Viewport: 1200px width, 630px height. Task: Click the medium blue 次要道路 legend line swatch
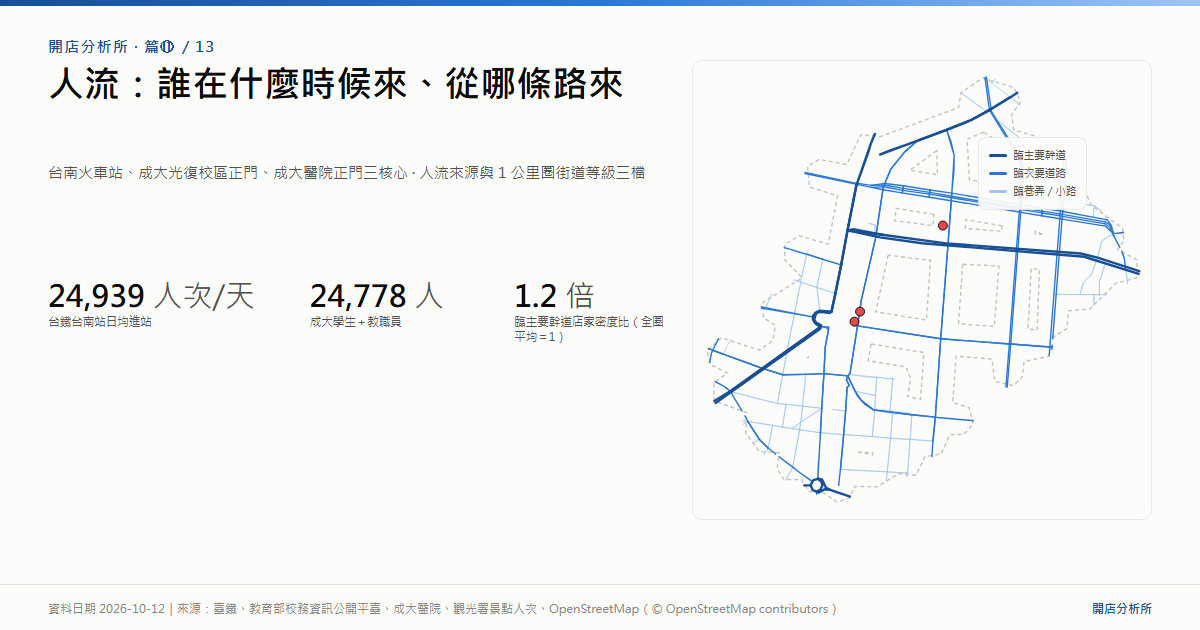pos(998,174)
